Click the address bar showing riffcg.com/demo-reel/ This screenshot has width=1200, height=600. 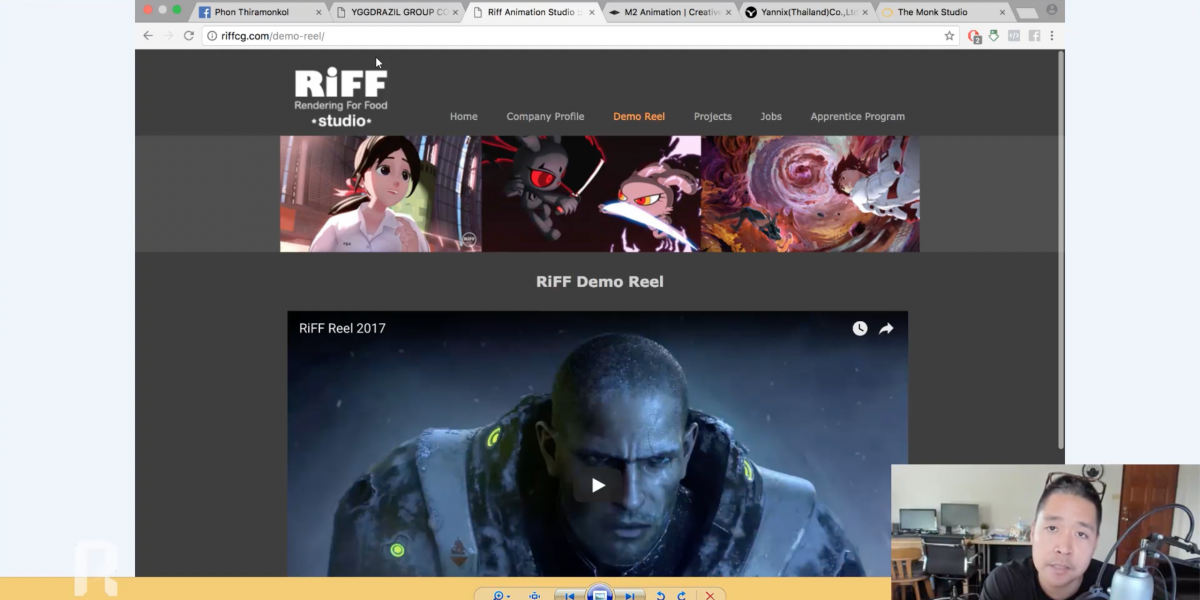tap(580, 36)
